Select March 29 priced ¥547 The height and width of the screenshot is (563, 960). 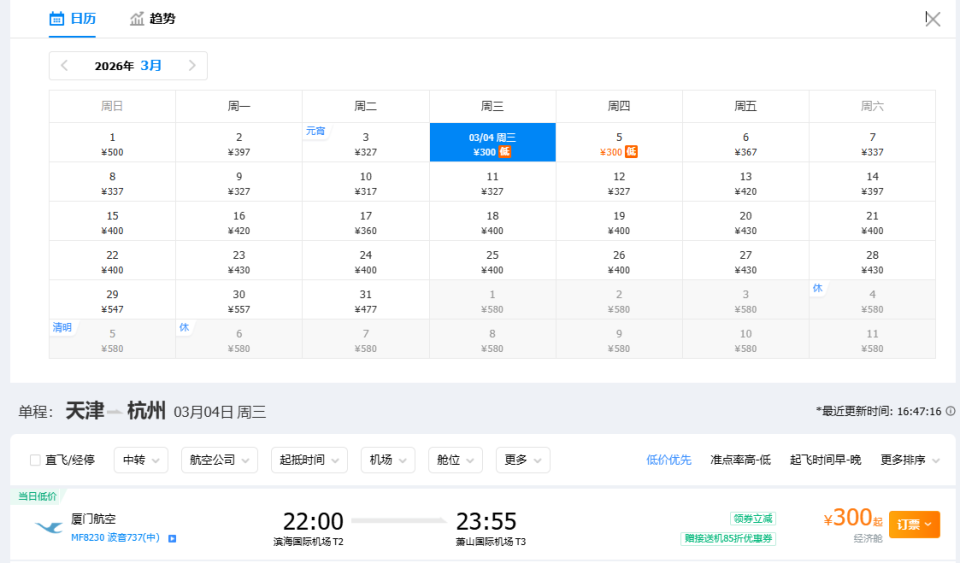pos(112,300)
